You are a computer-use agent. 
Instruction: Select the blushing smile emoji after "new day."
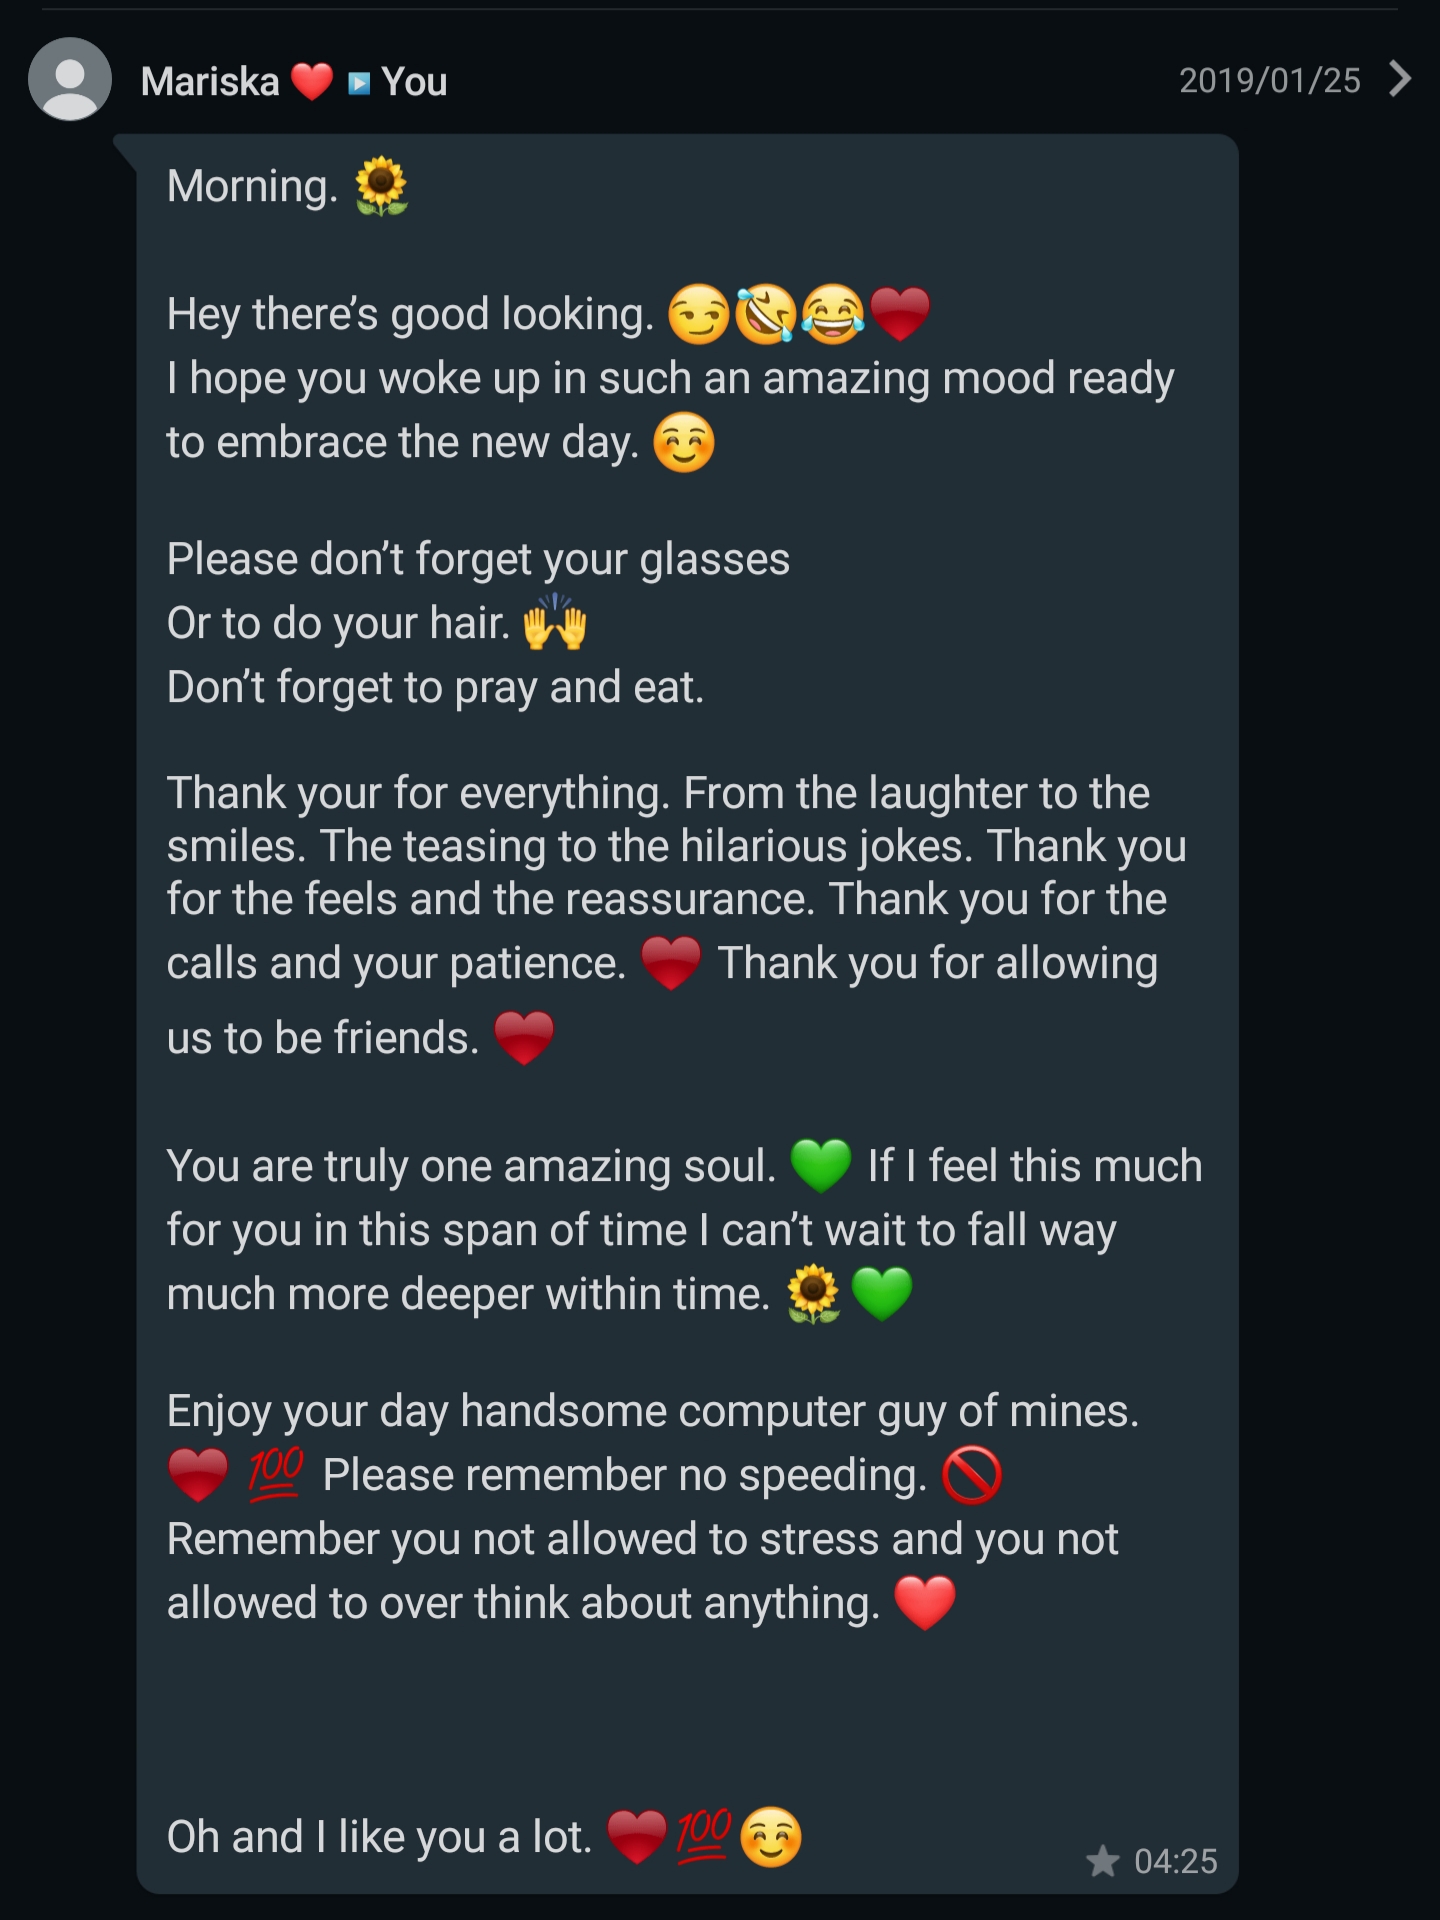tap(684, 442)
